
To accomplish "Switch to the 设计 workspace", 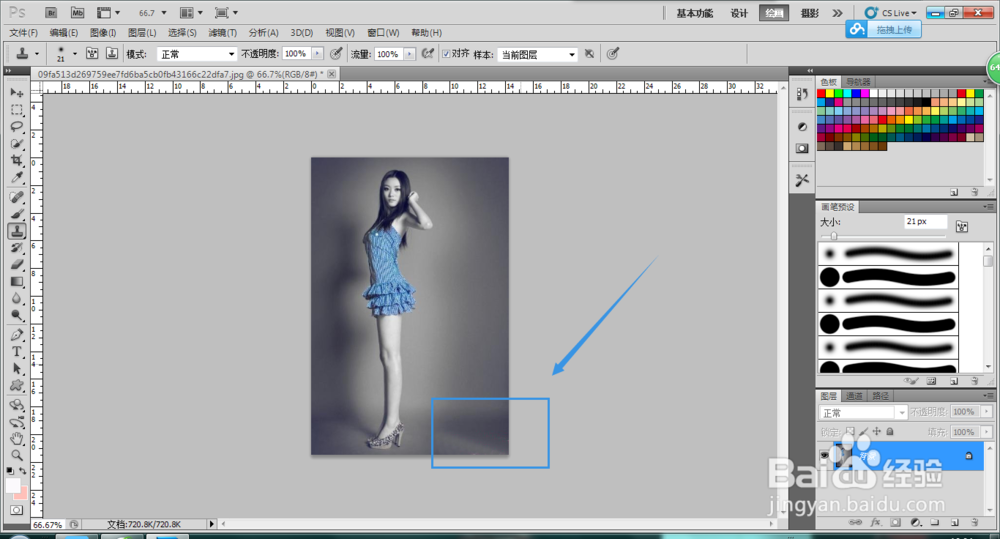I will pos(739,13).
